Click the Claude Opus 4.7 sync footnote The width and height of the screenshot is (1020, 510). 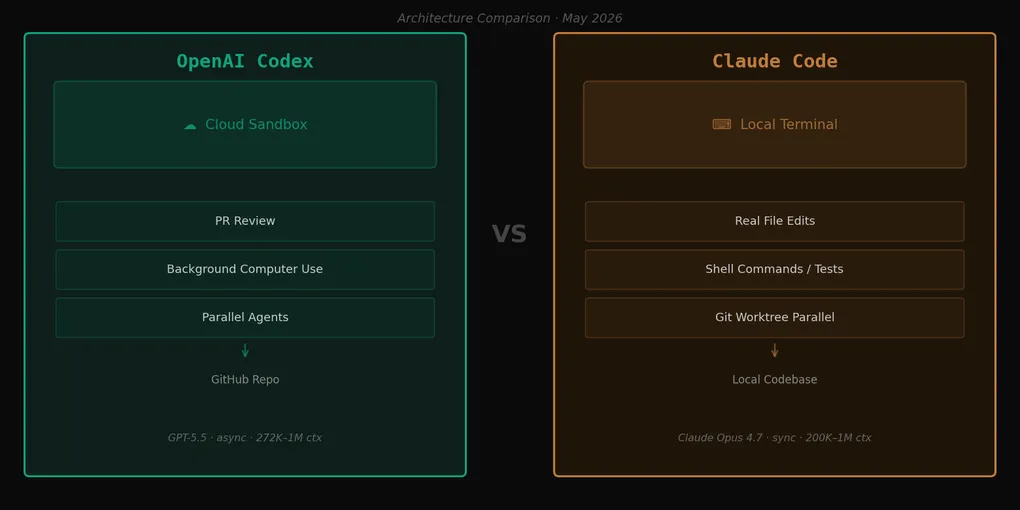tap(775, 438)
